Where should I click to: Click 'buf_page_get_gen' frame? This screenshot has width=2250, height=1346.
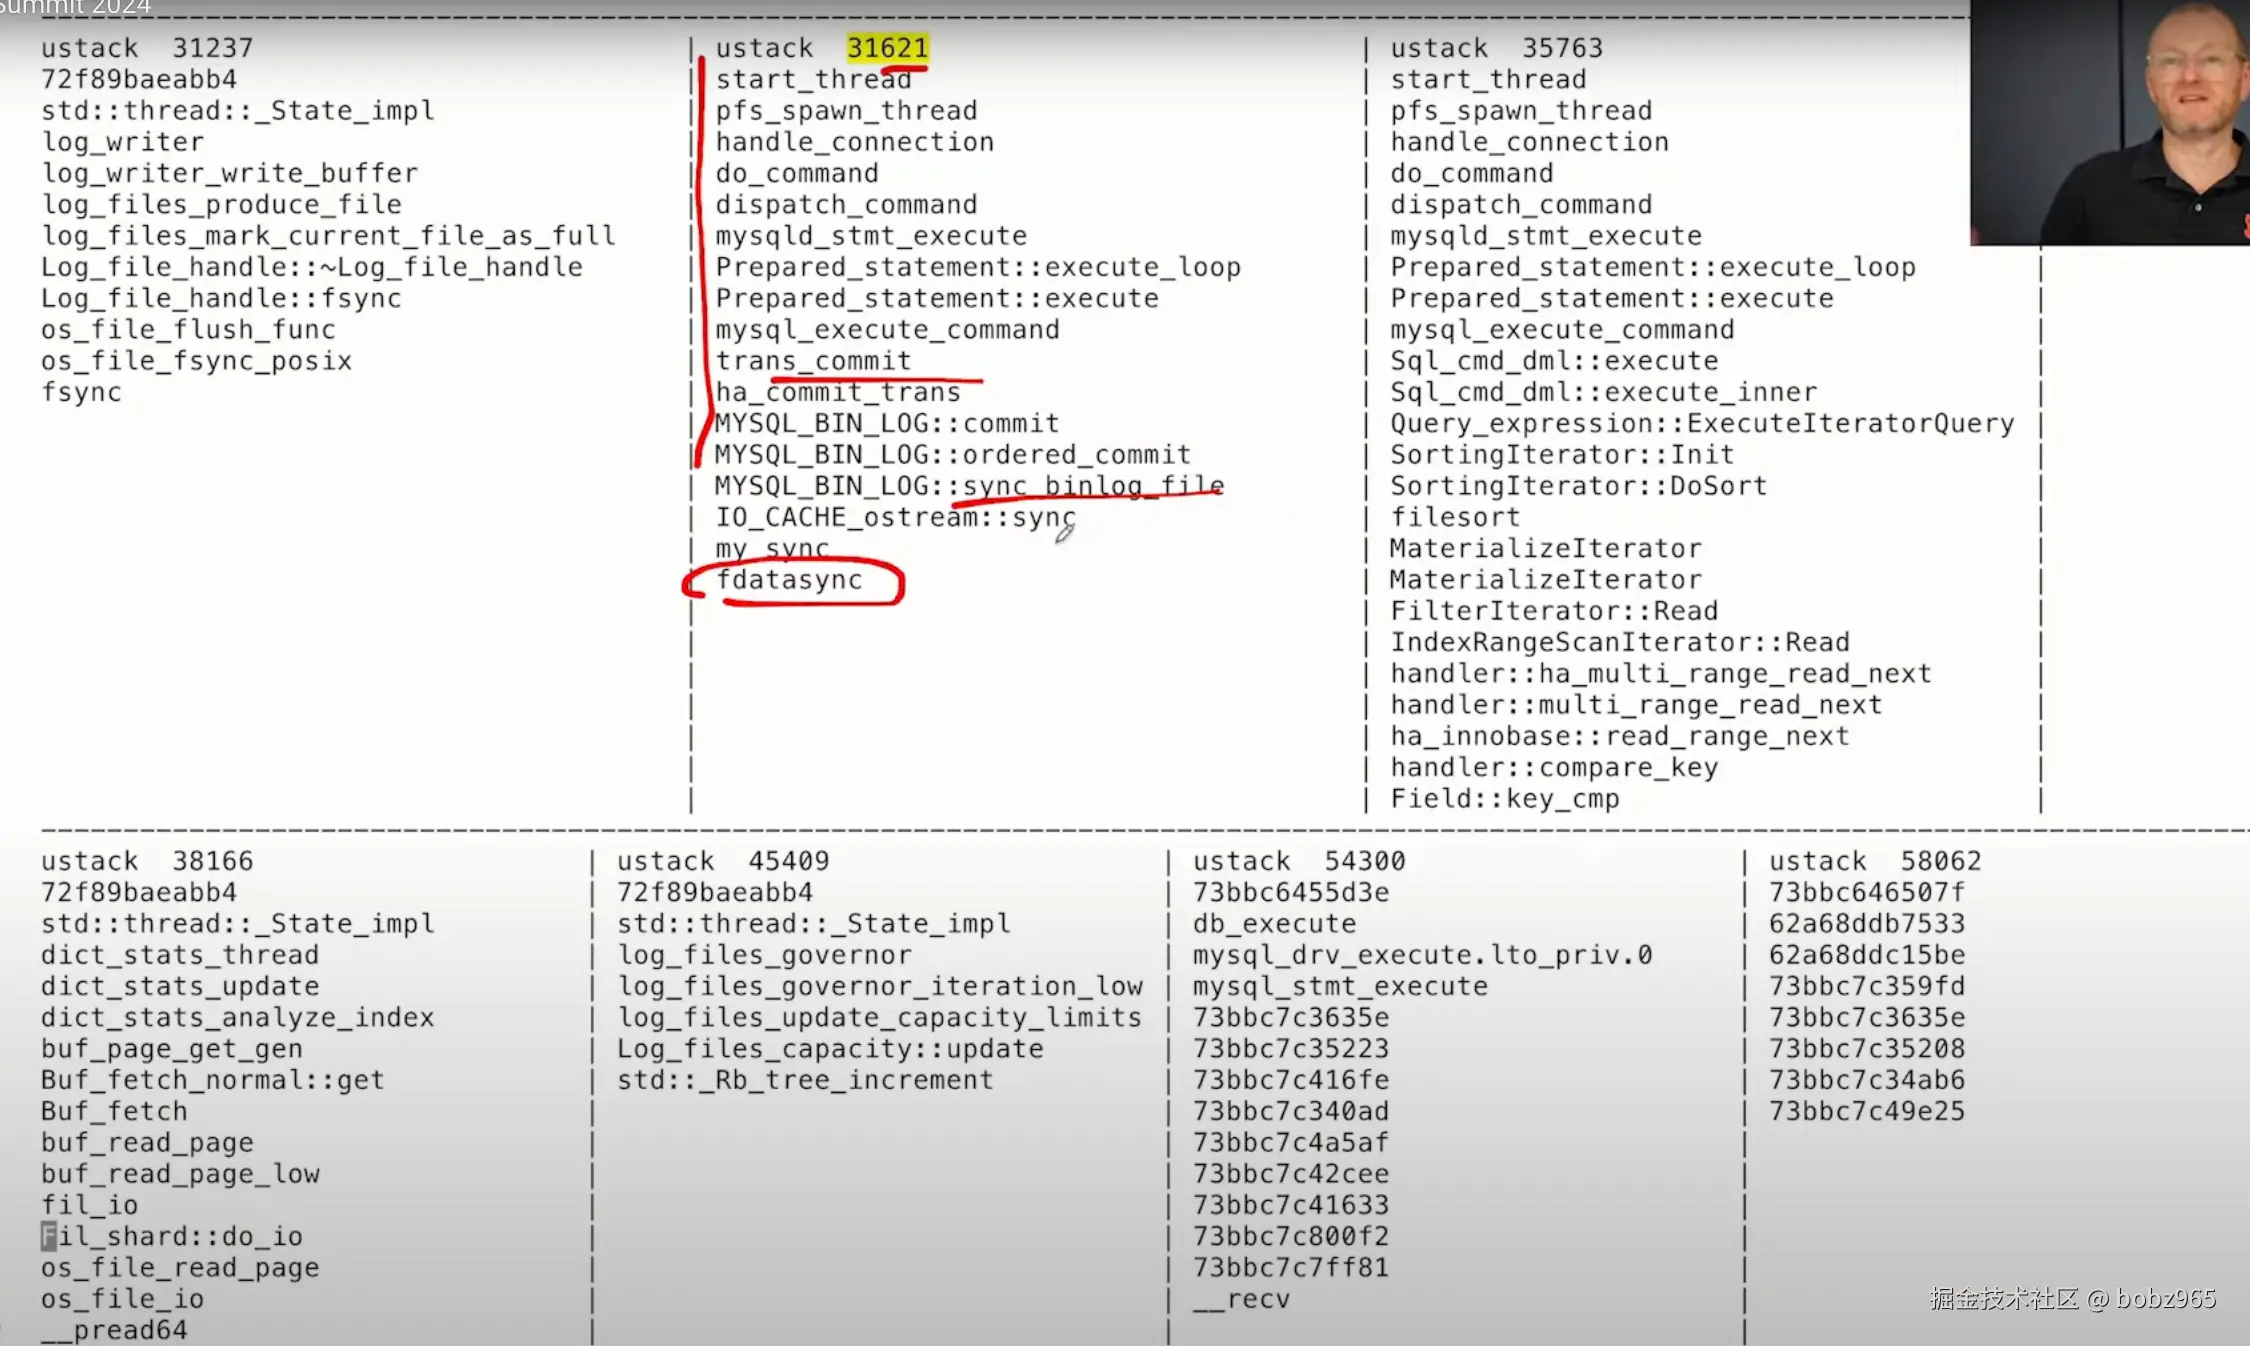click(172, 1049)
